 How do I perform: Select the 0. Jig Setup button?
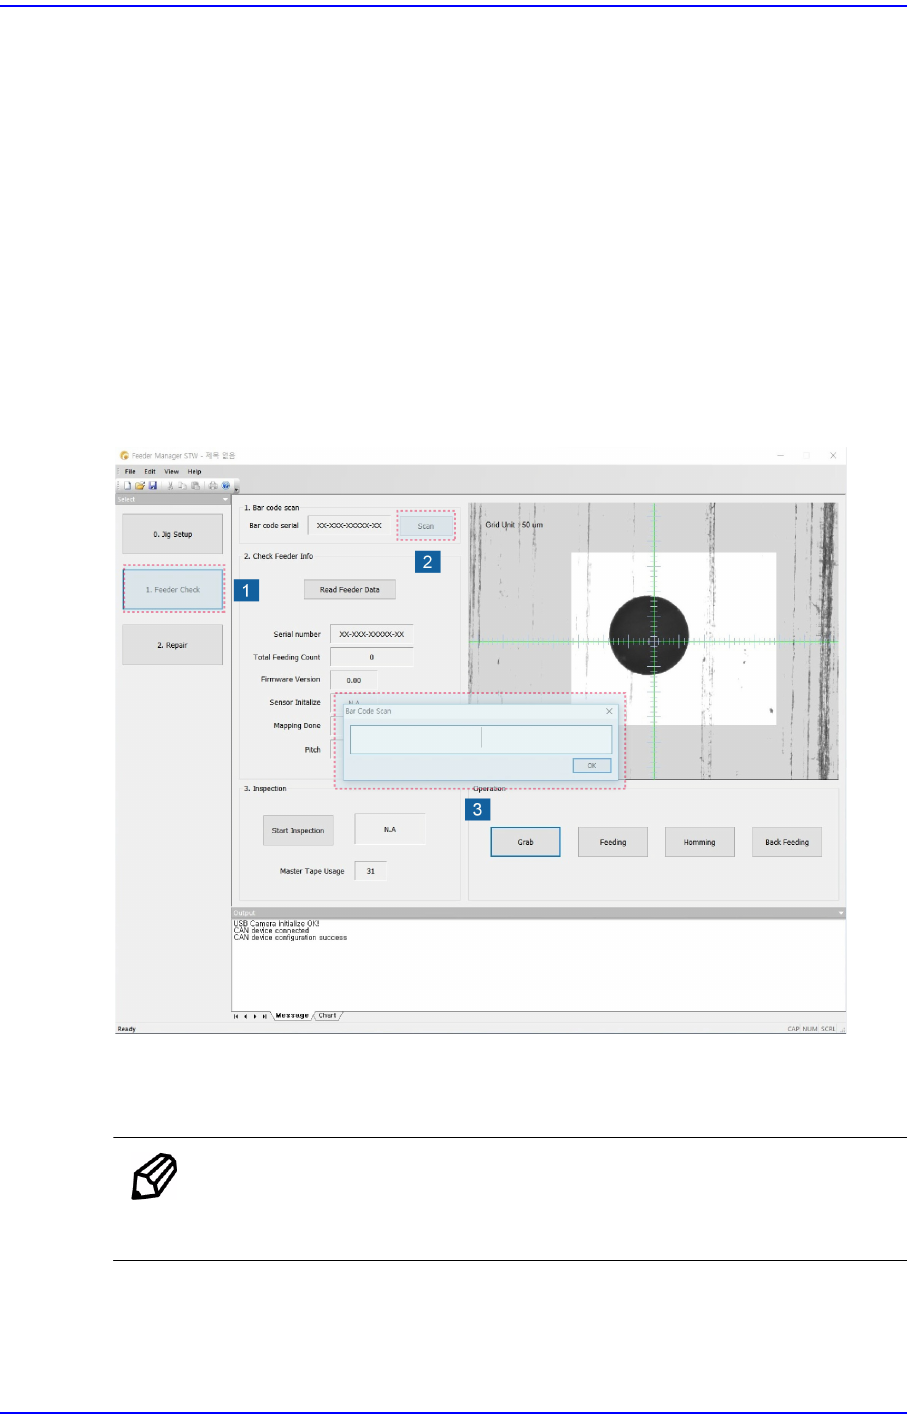173,534
